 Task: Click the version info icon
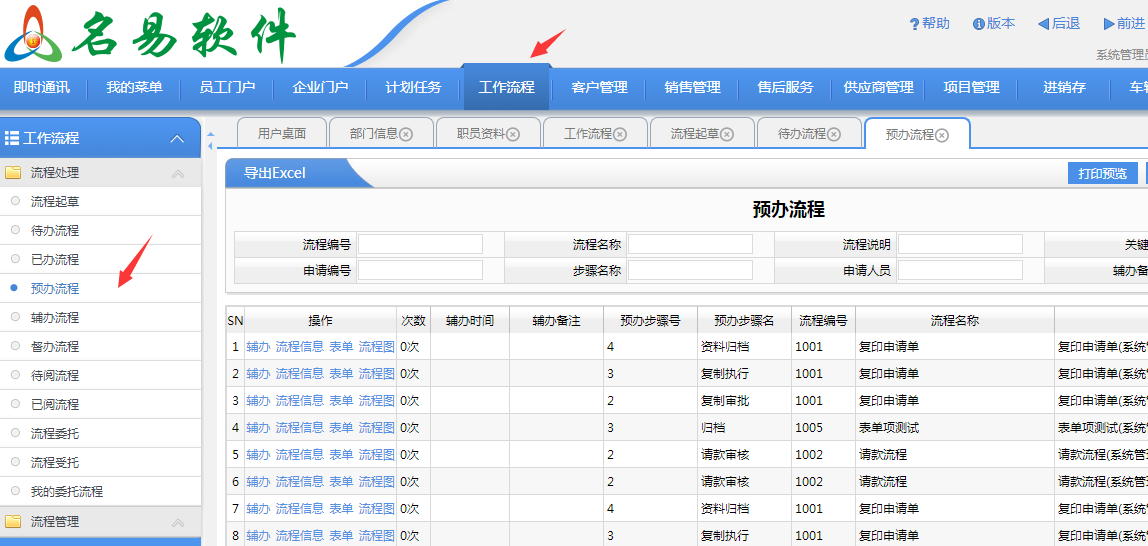[978, 24]
